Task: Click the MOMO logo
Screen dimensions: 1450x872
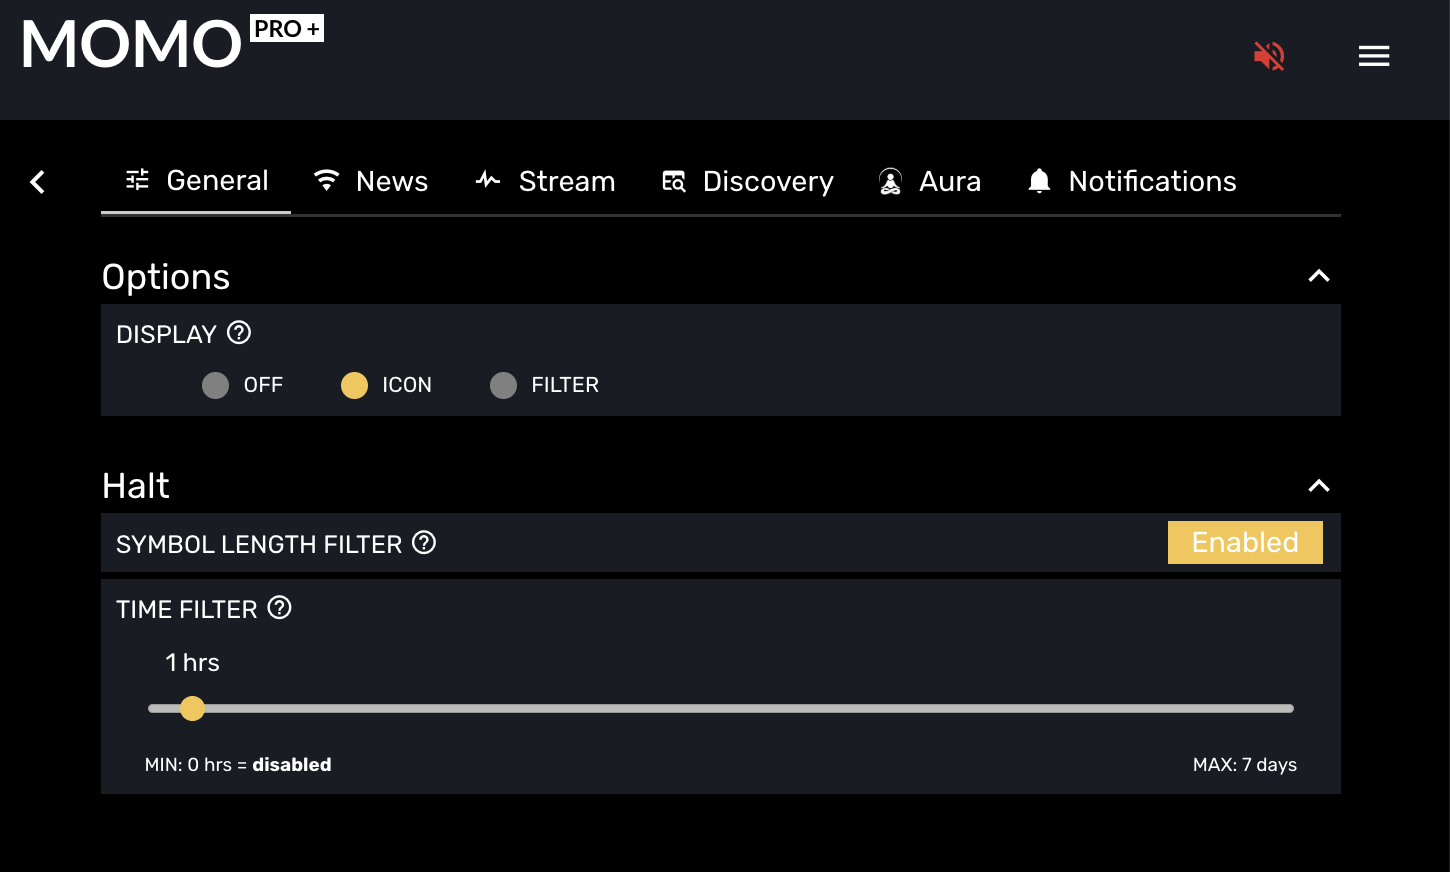Action: click(x=132, y=45)
